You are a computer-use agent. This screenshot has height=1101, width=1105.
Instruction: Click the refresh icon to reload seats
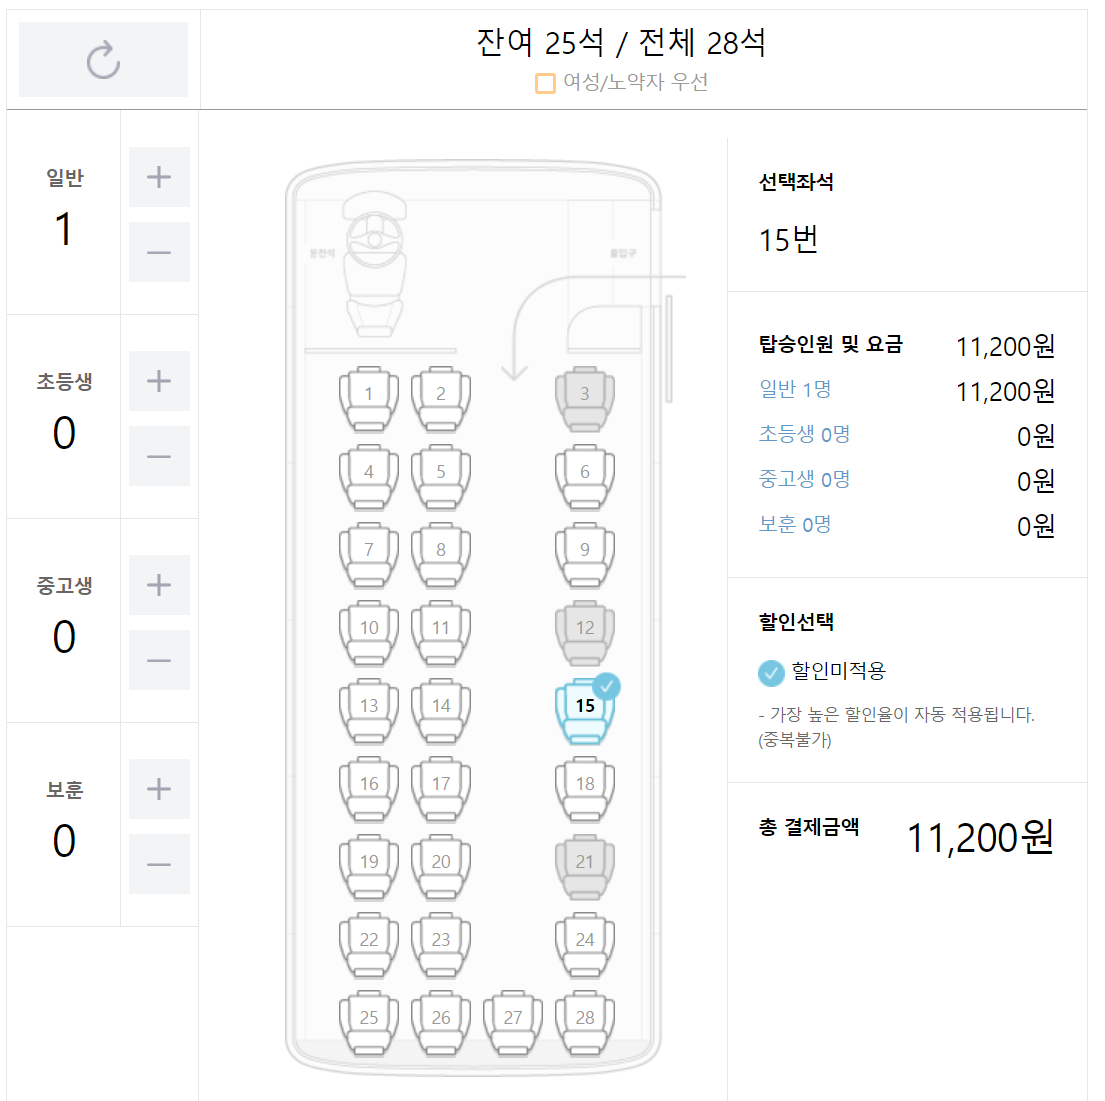(x=103, y=60)
